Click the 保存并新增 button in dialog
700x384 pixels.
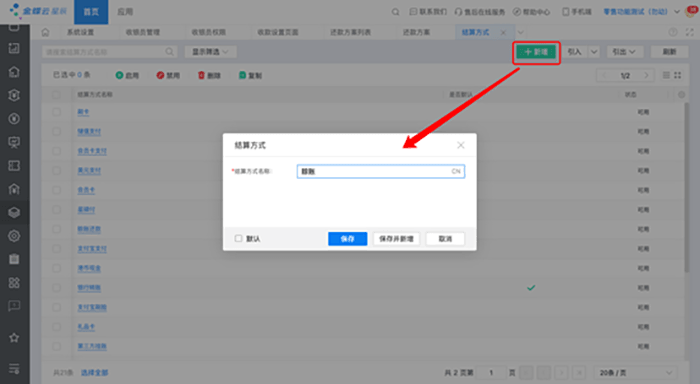[396, 239]
